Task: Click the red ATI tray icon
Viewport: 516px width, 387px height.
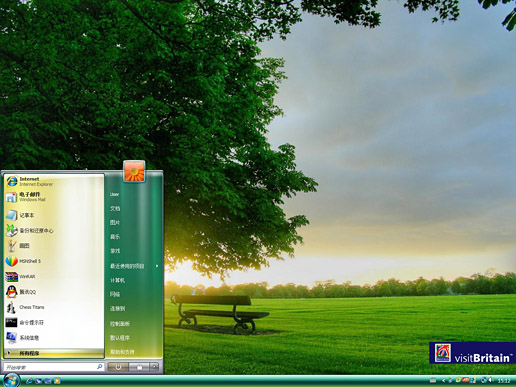Action: click(466, 380)
